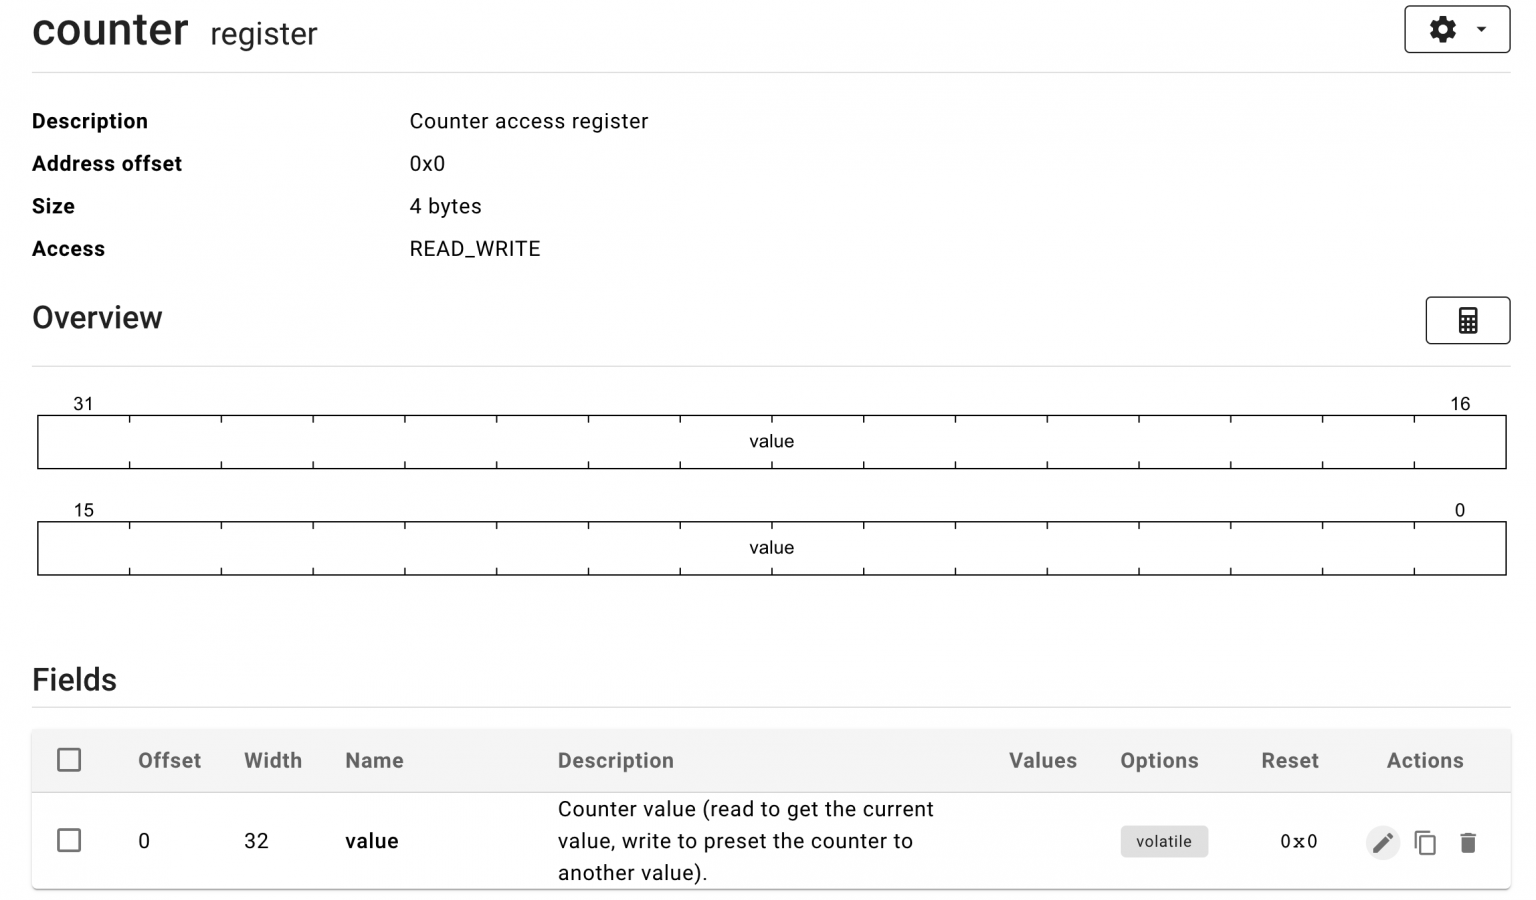Click the gear icon in the top toolbar
The image size is (1536, 900).
pyautogui.click(x=1443, y=29)
